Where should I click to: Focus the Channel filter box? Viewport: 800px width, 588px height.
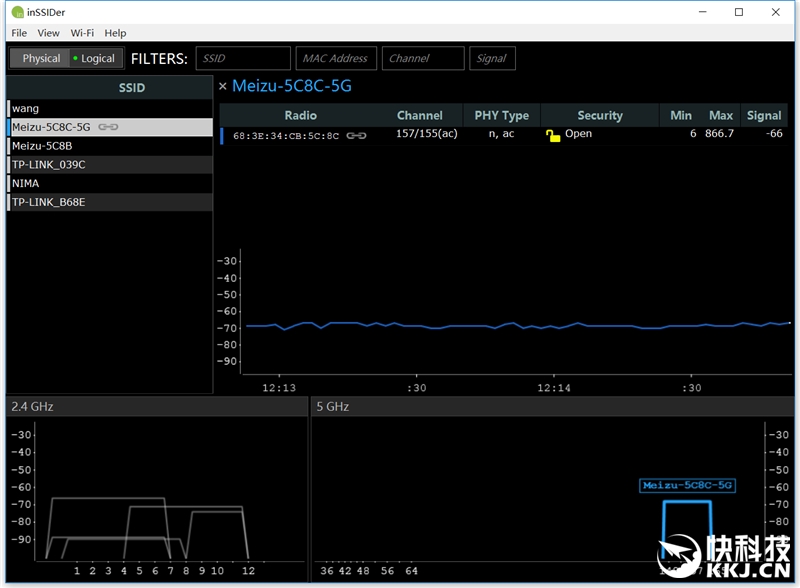click(422, 58)
